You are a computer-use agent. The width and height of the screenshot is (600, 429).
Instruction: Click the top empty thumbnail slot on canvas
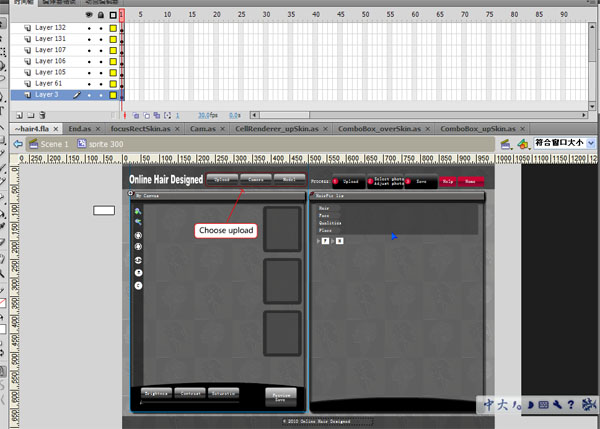pyautogui.click(x=282, y=229)
